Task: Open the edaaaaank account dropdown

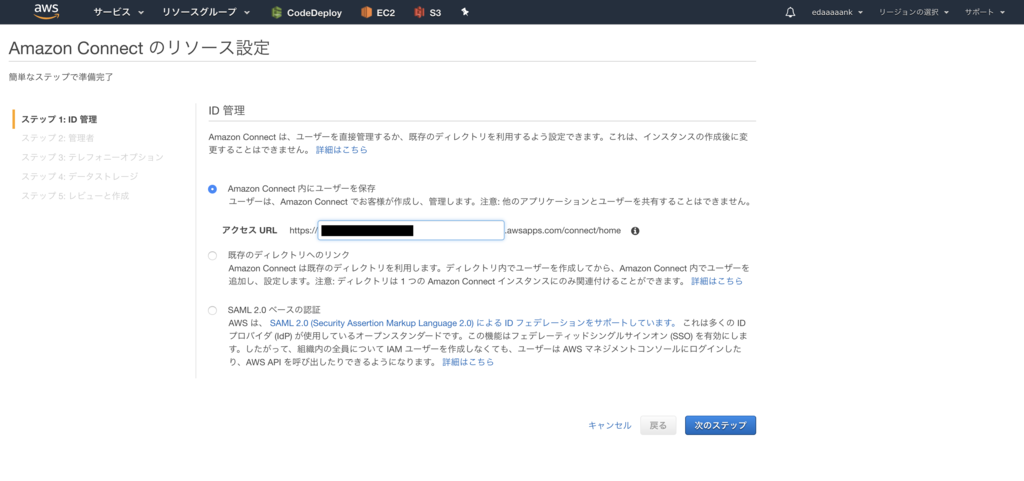Action: [x=837, y=12]
